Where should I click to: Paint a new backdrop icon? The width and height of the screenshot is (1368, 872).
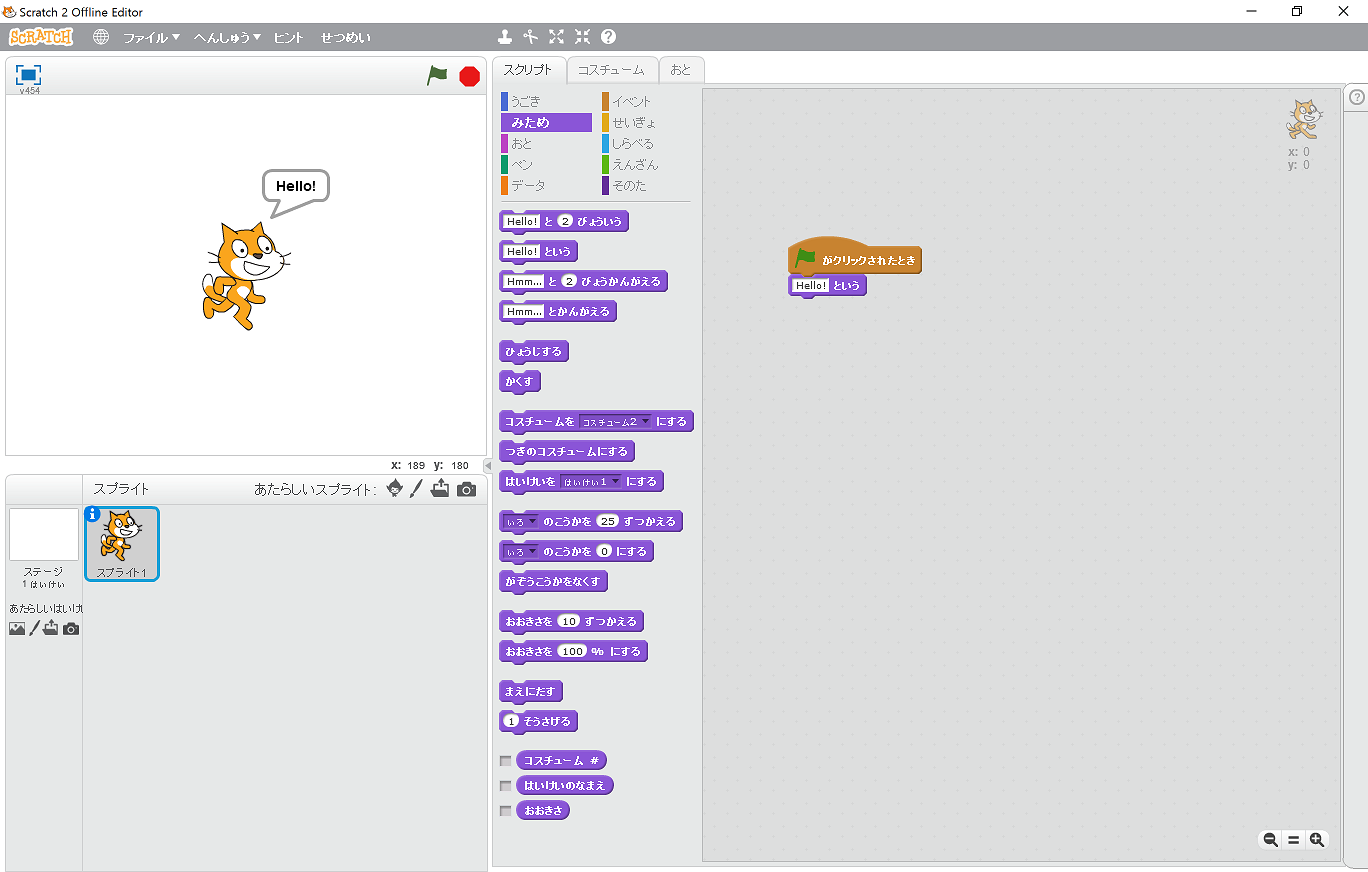[x=34, y=629]
